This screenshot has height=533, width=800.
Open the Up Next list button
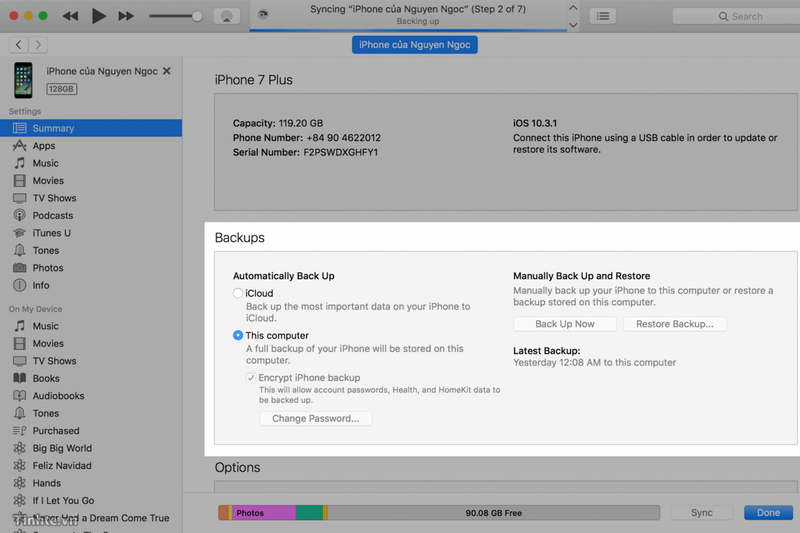click(603, 16)
